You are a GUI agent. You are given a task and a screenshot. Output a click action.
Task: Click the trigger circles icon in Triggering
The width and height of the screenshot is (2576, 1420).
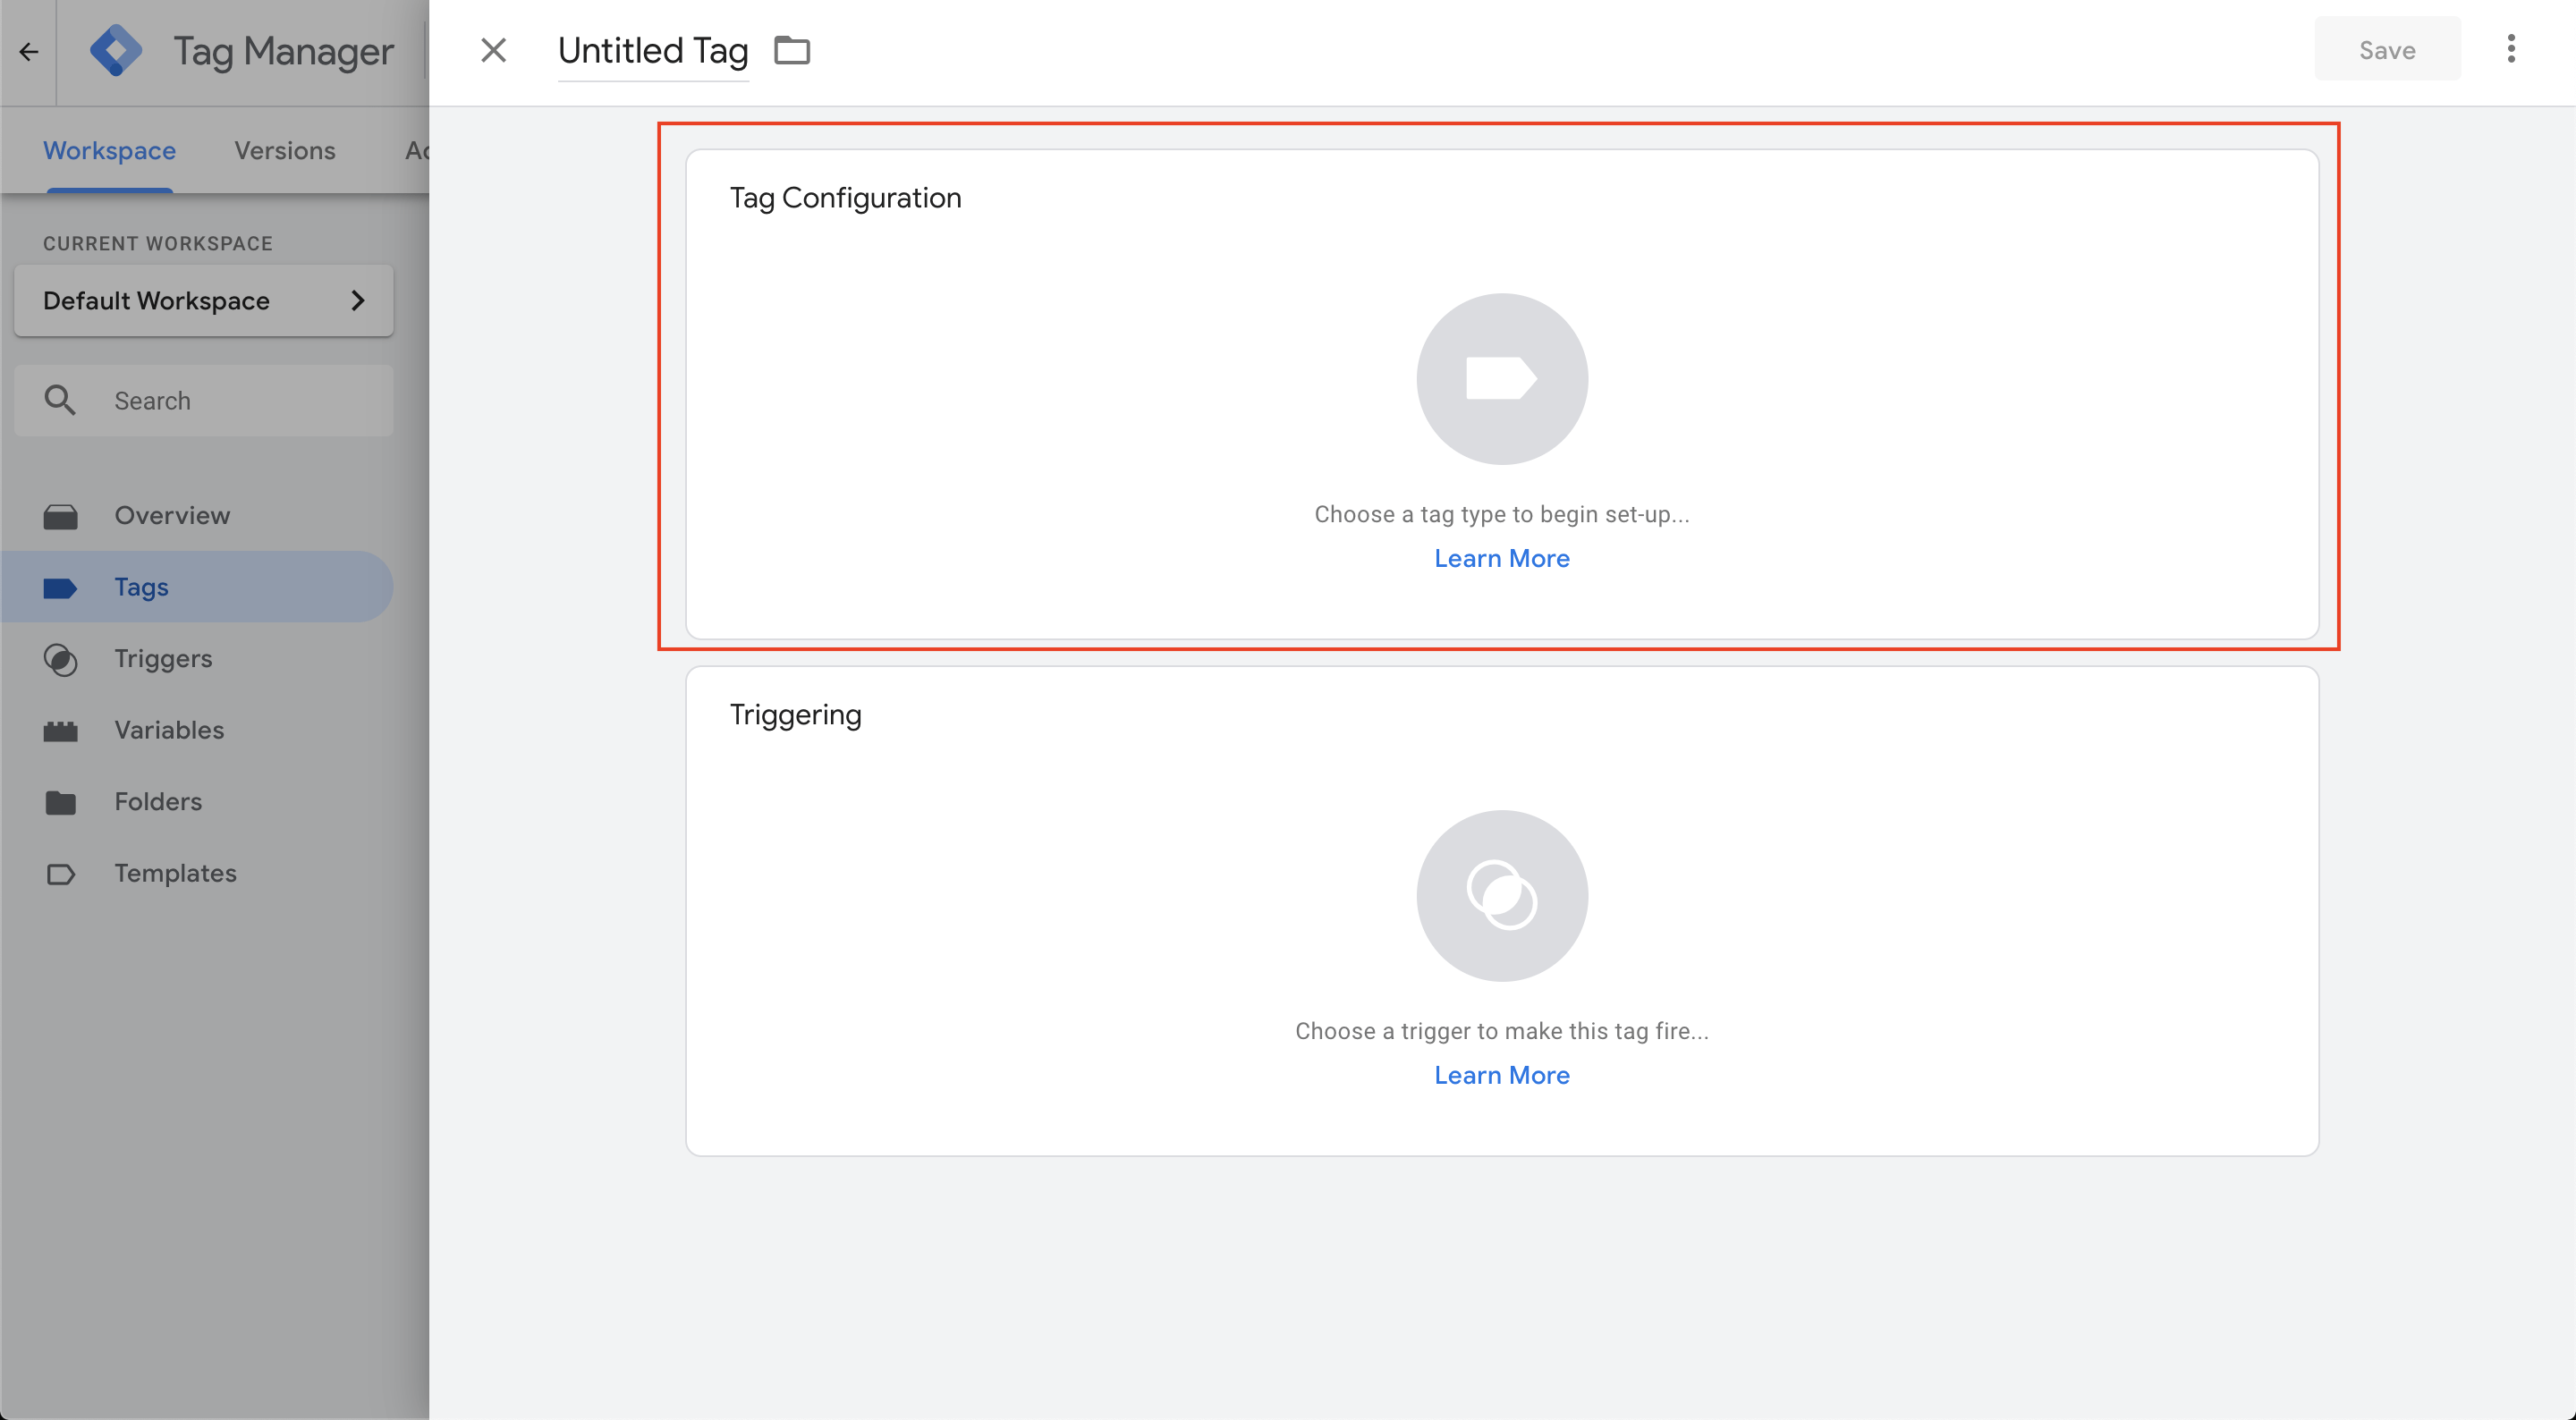[1501, 895]
